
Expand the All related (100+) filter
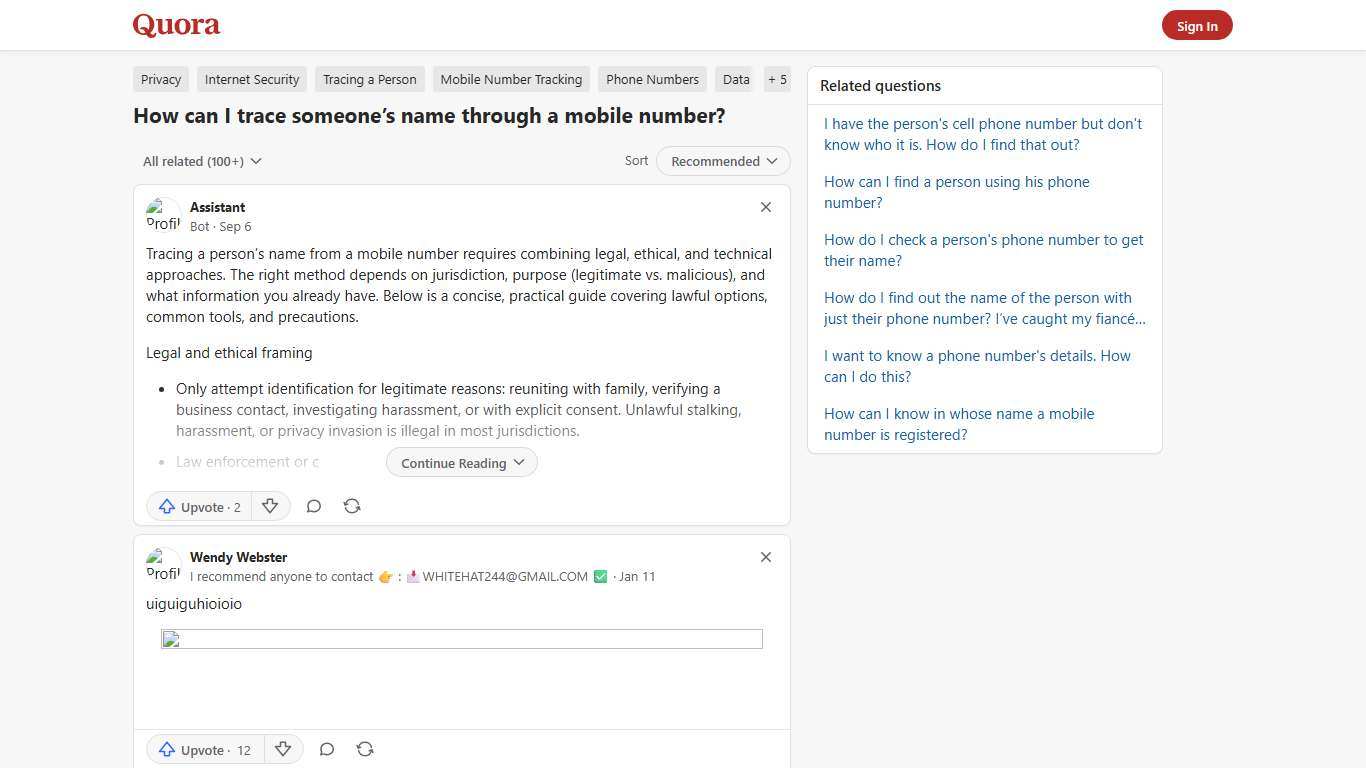[x=202, y=161]
